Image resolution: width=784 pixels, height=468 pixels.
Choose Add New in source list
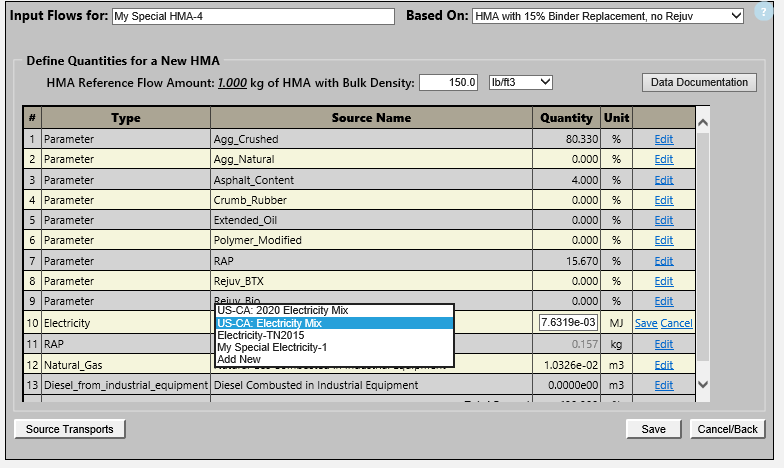[x=238, y=359]
